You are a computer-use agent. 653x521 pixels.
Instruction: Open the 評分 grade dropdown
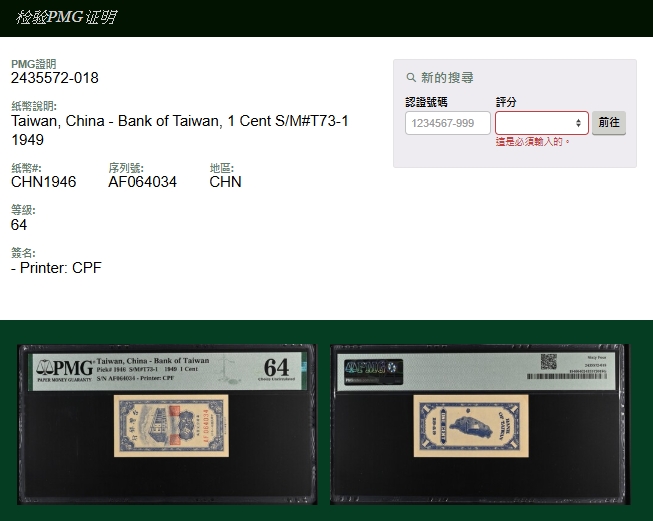pos(541,123)
